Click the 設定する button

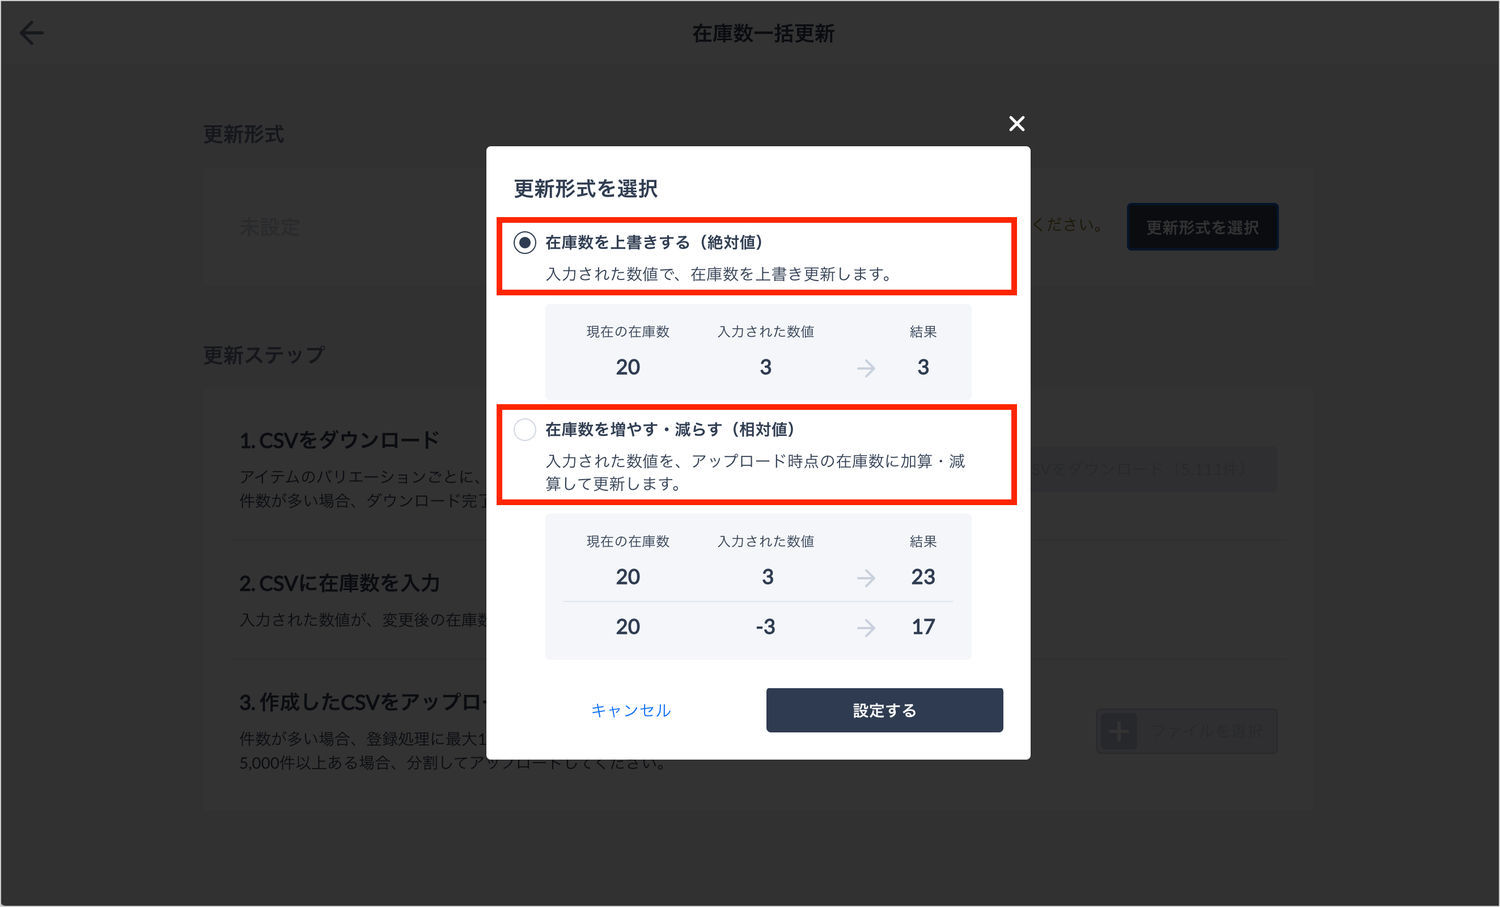(884, 710)
